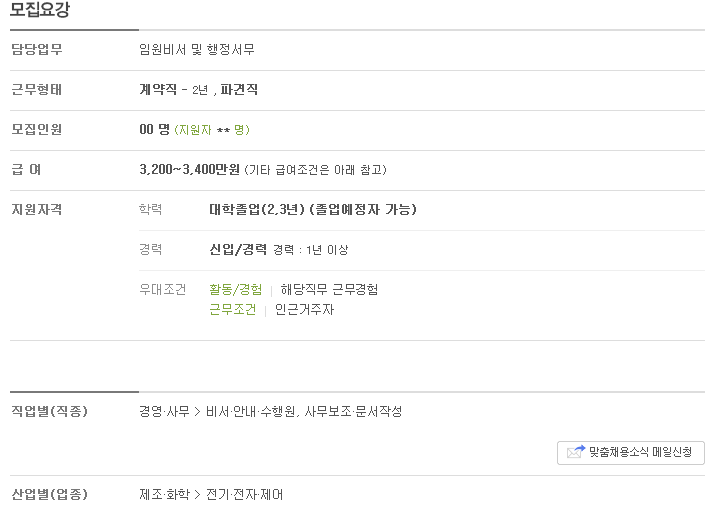Screen dimensions: 706x515
Task: Click the 인근거주자 preference text
Action: pyautogui.click(x=304, y=310)
